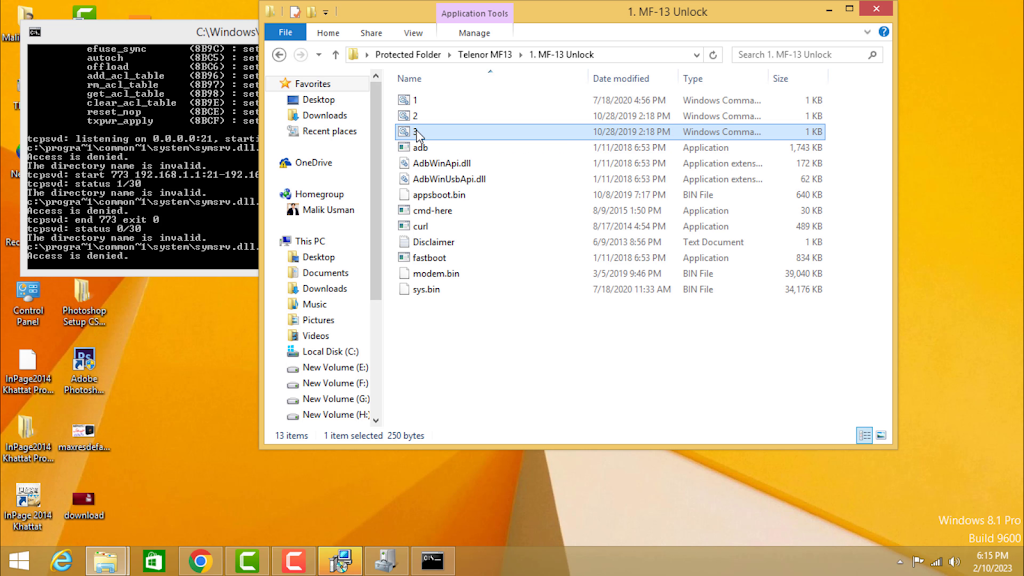Open Explorer help question mark icon

pos(884,32)
